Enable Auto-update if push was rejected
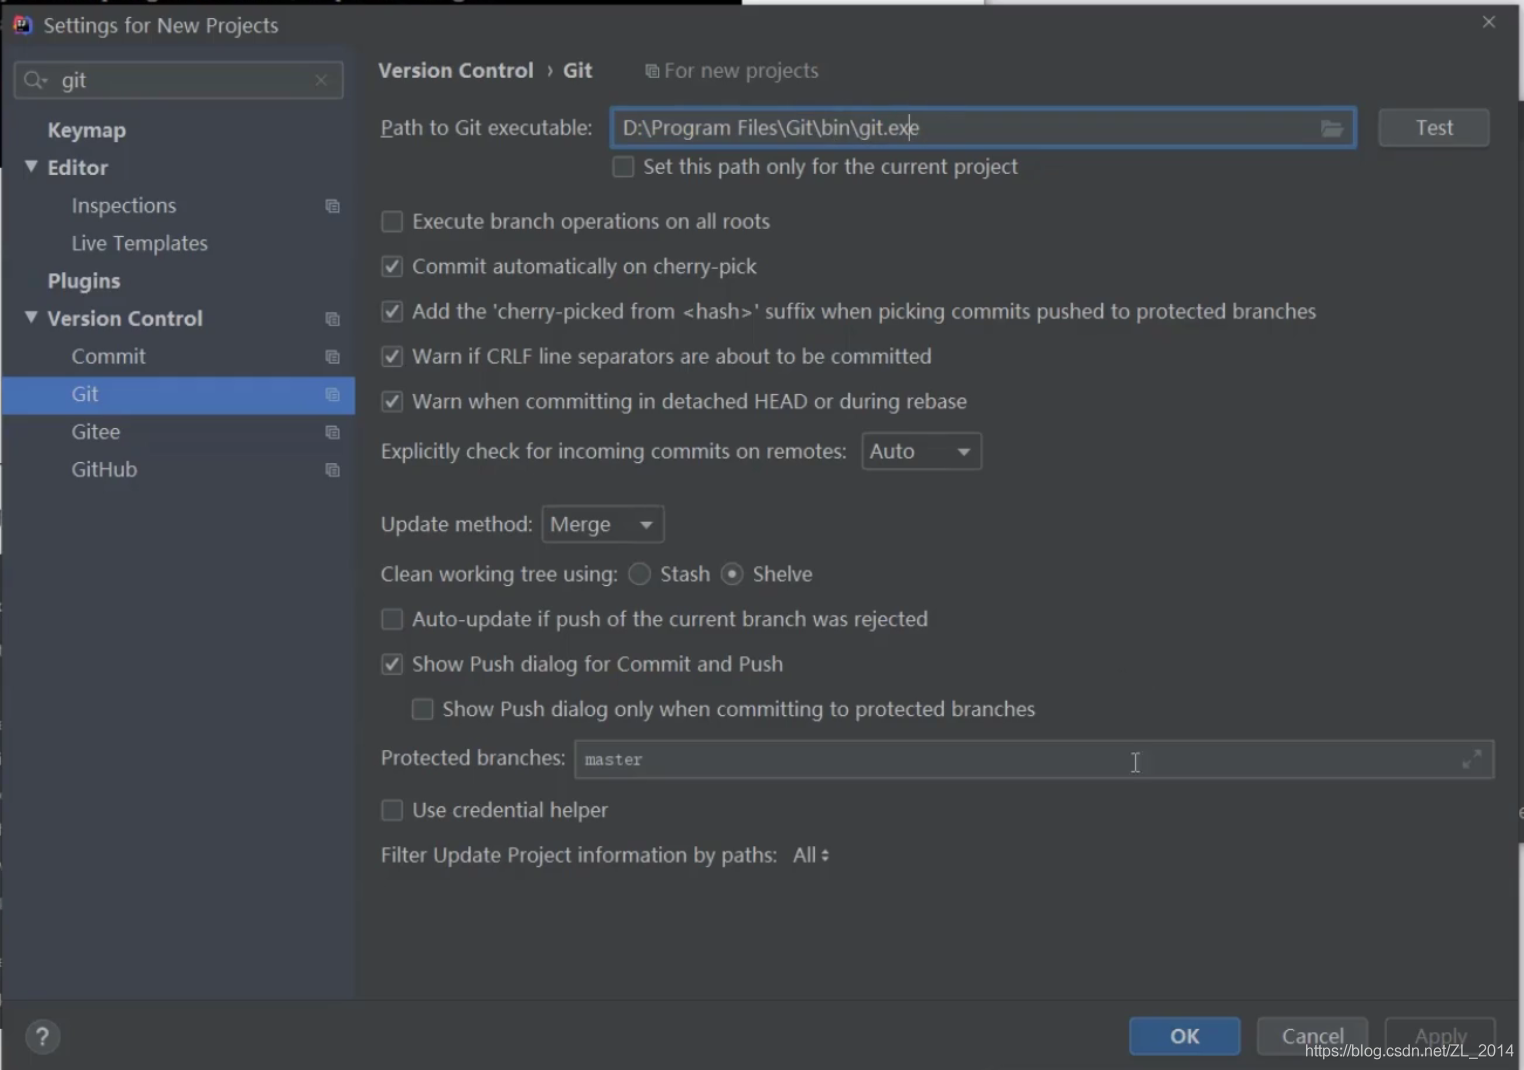Viewport: 1524px width, 1070px height. tap(392, 620)
